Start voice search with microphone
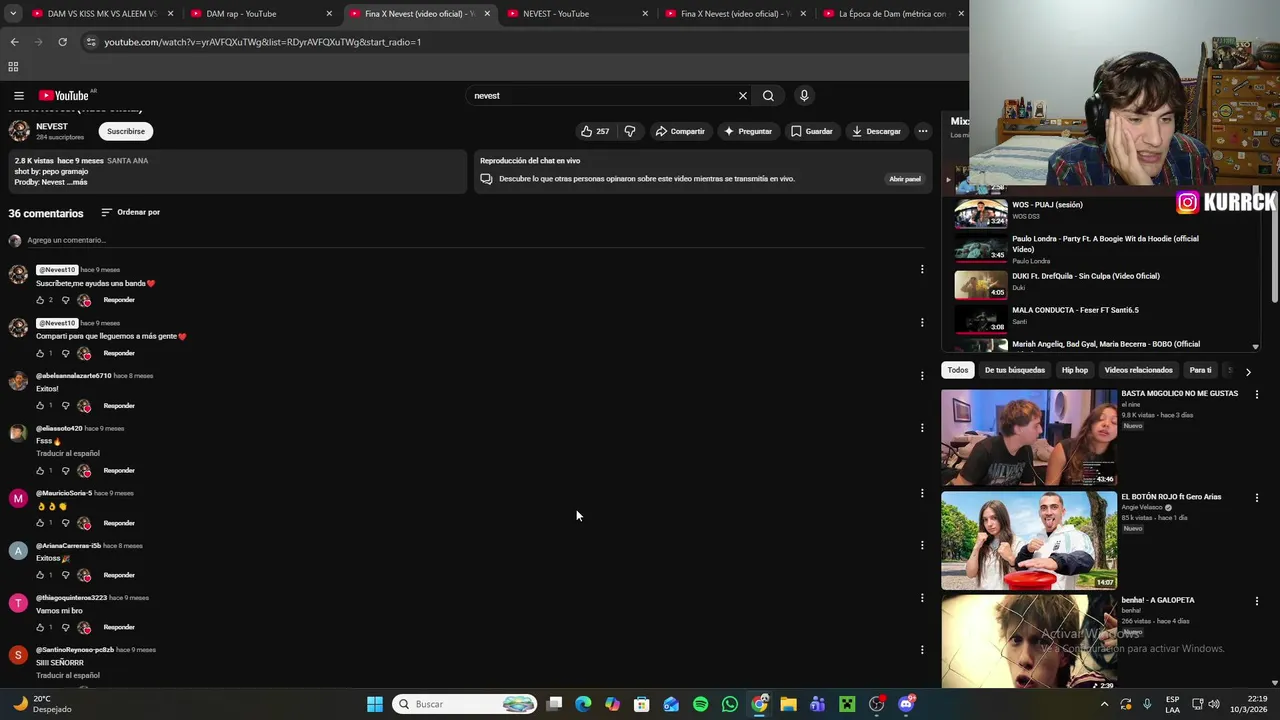The width and height of the screenshot is (1280, 720). point(804,96)
